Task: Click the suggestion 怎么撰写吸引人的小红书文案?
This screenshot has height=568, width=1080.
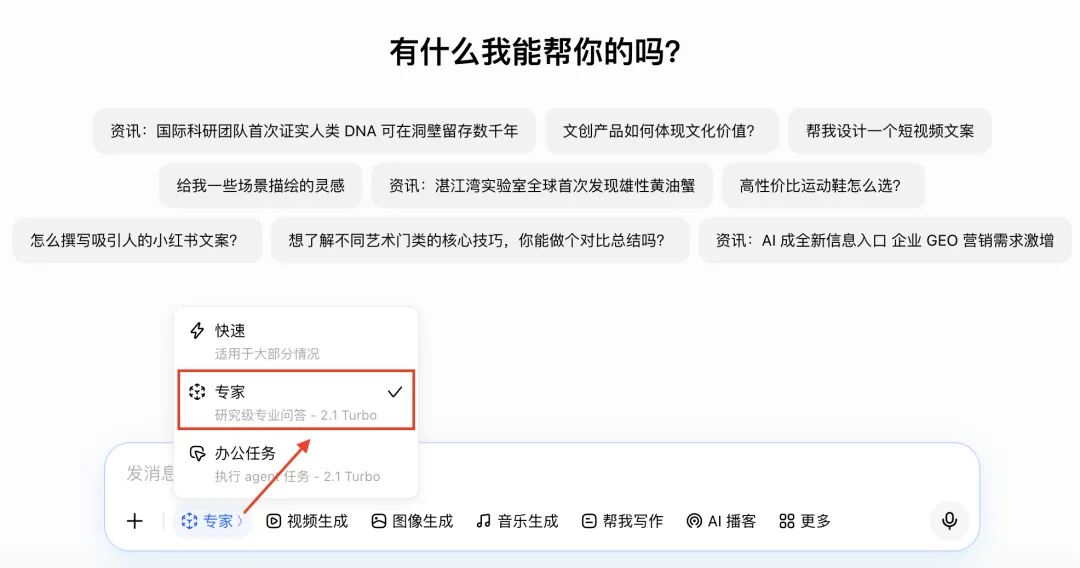Action: click(137, 240)
